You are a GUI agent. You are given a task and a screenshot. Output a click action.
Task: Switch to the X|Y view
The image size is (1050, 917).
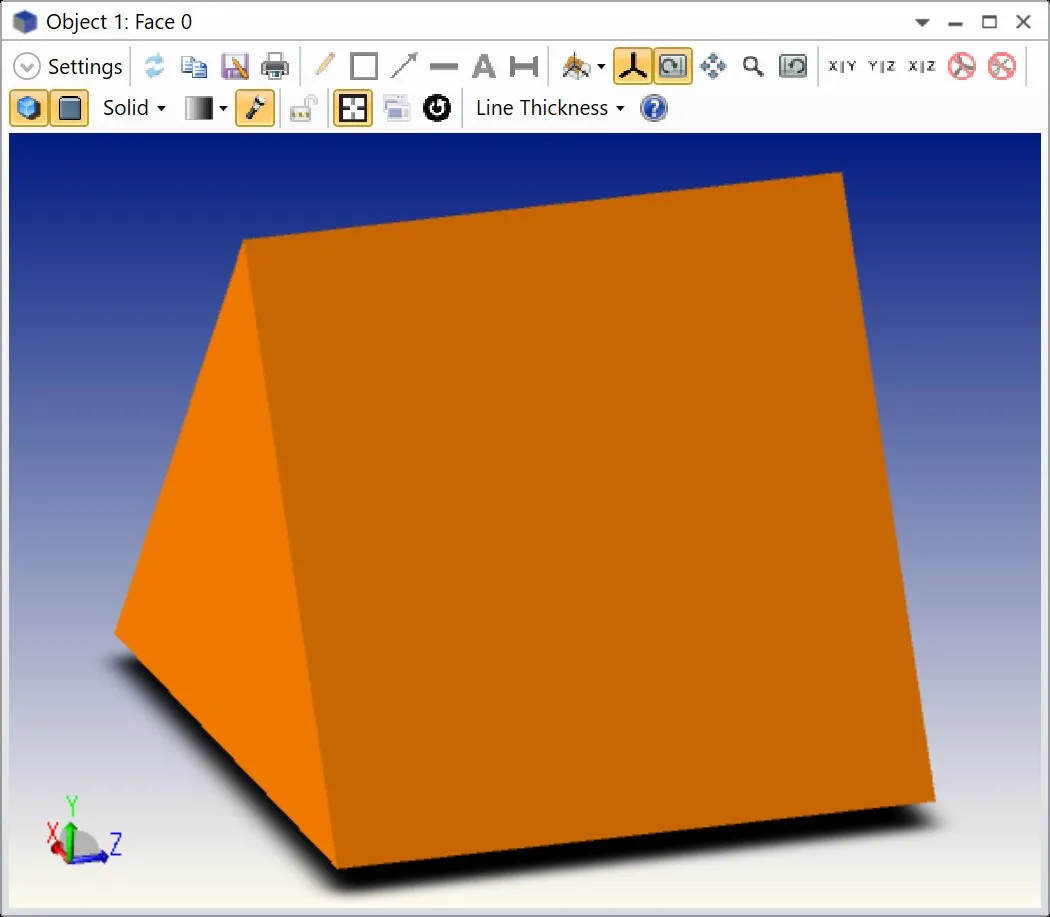tap(842, 67)
